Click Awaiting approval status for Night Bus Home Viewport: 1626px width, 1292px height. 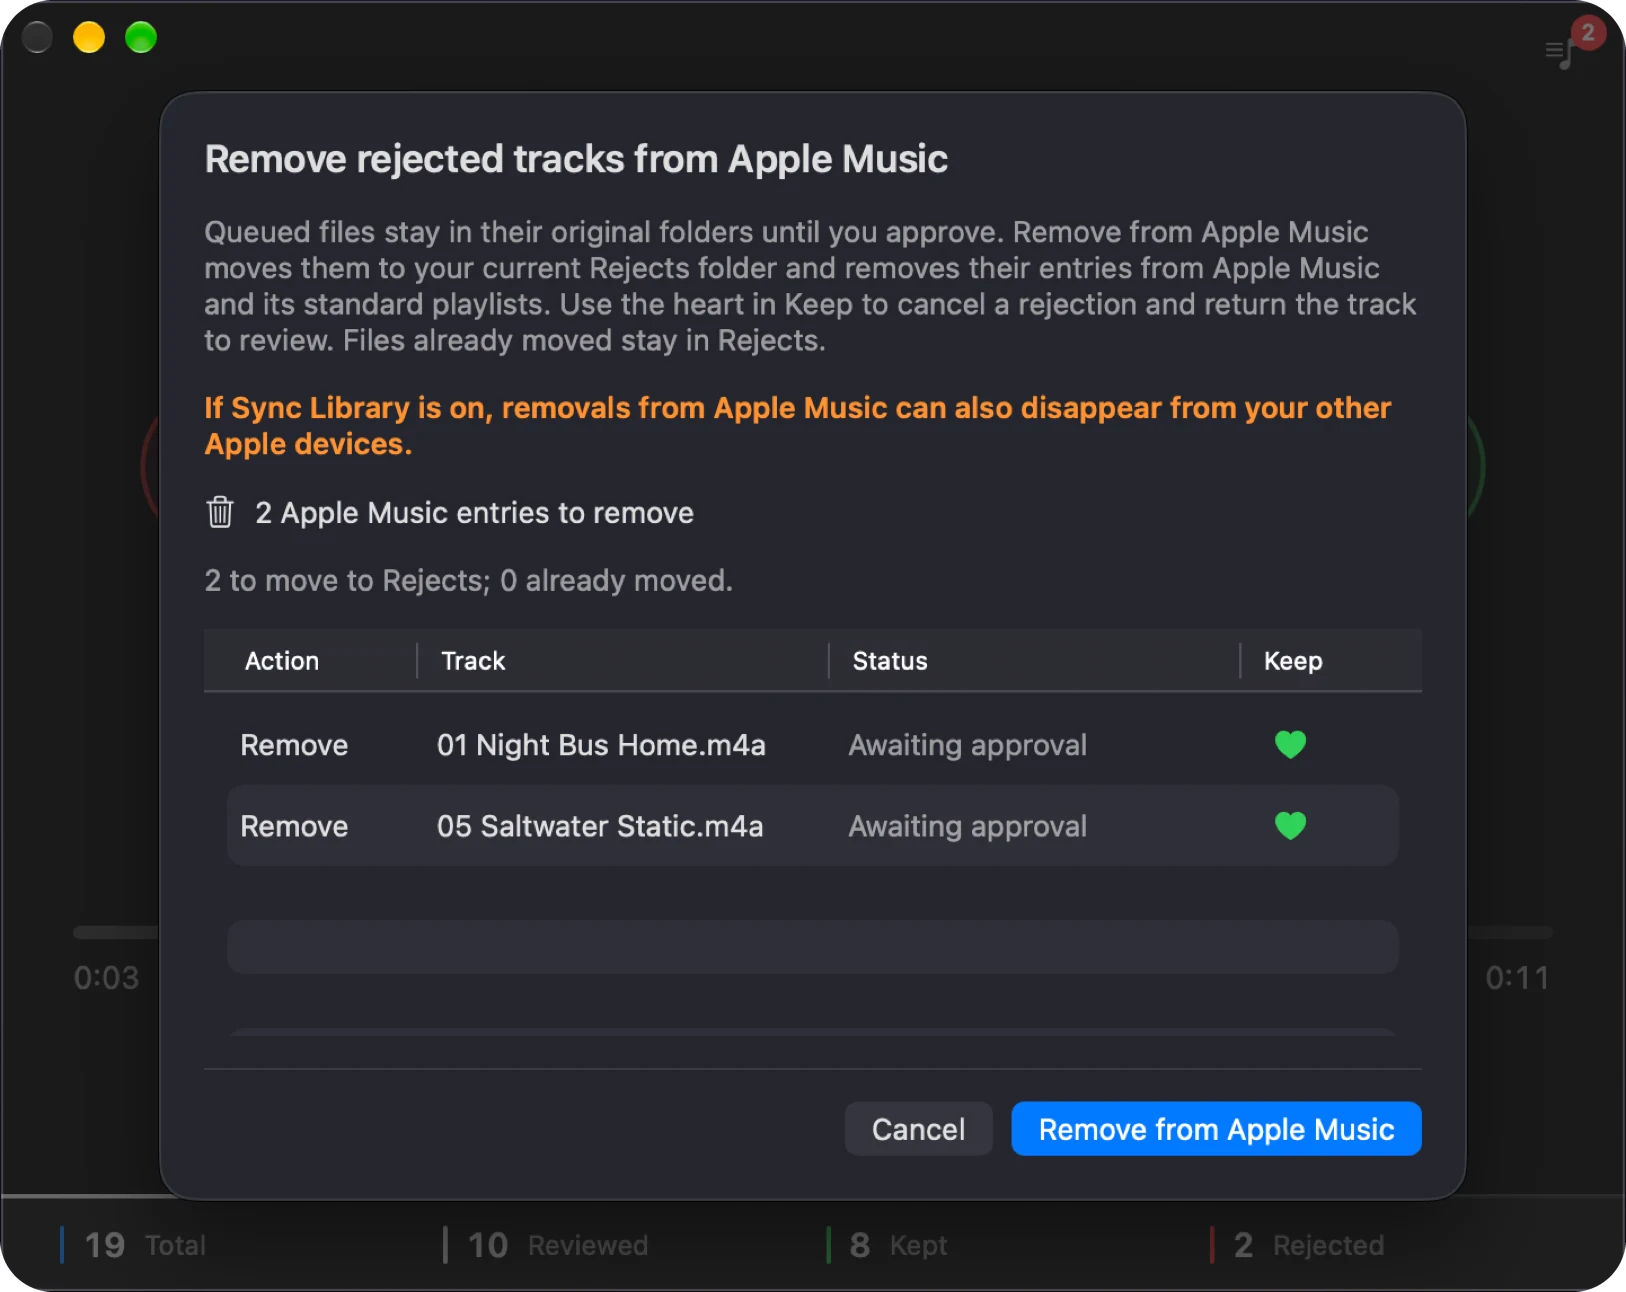pyautogui.click(x=967, y=745)
